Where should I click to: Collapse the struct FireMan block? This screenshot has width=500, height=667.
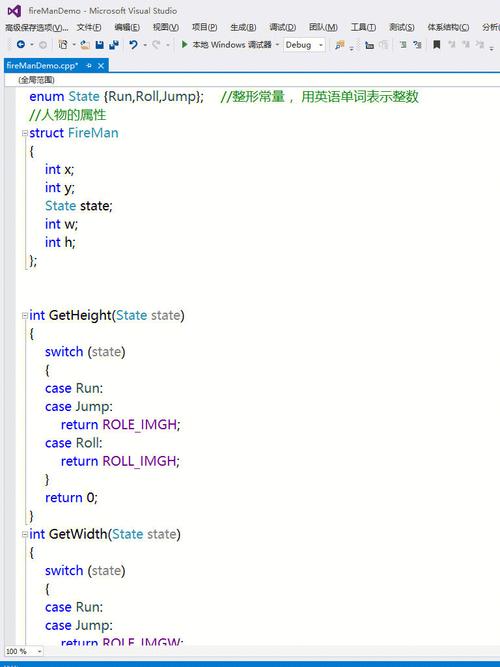point(25,133)
